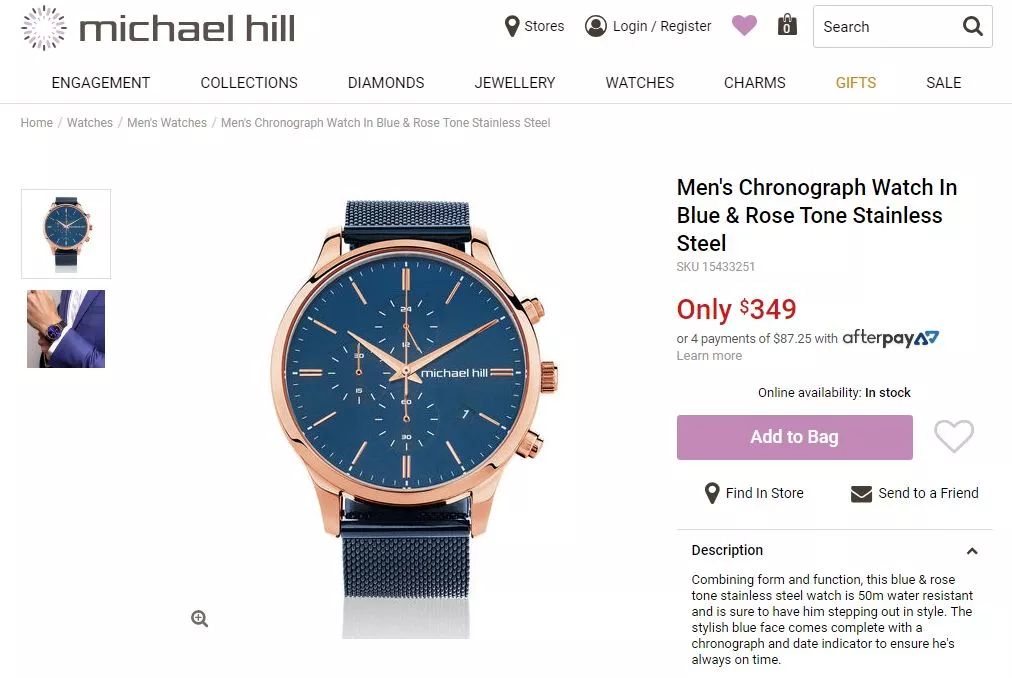This screenshot has width=1012, height=678.
Task: Open the Stores location pin
Action: coord(512,26)
